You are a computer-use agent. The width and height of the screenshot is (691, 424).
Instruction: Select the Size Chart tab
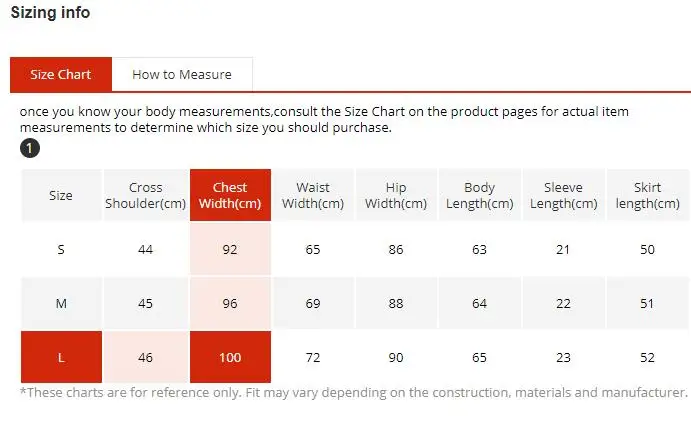pos(61,74)
